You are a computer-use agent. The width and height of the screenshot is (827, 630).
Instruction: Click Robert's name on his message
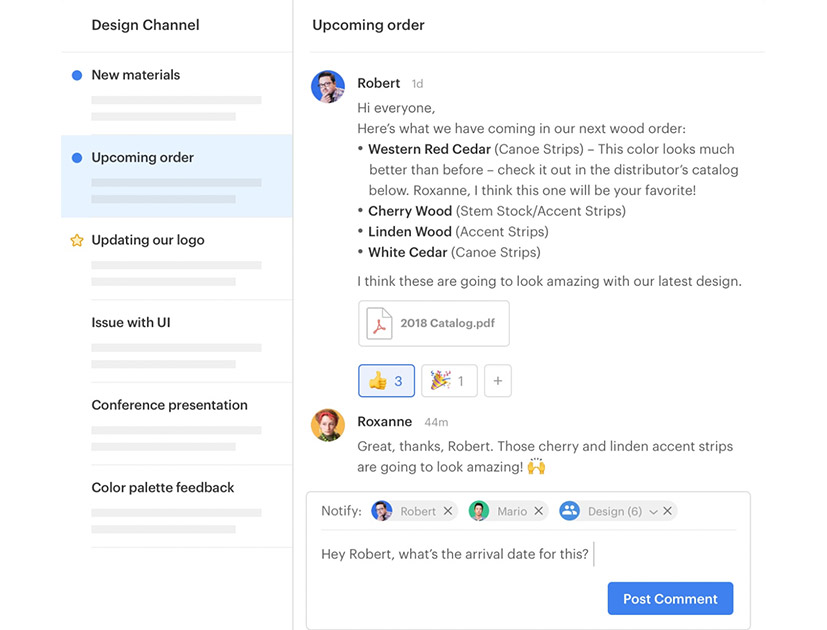tap(379, 83)
